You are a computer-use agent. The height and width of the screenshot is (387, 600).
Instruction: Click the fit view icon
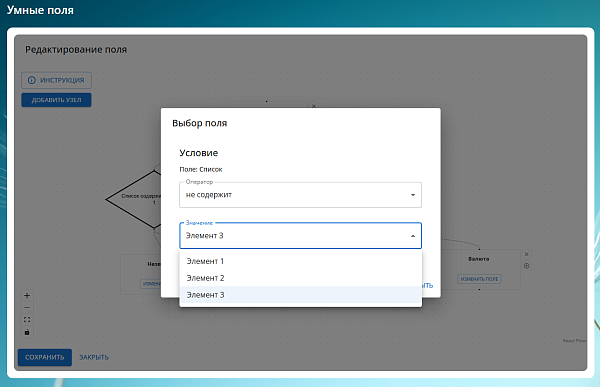point(27,320)
